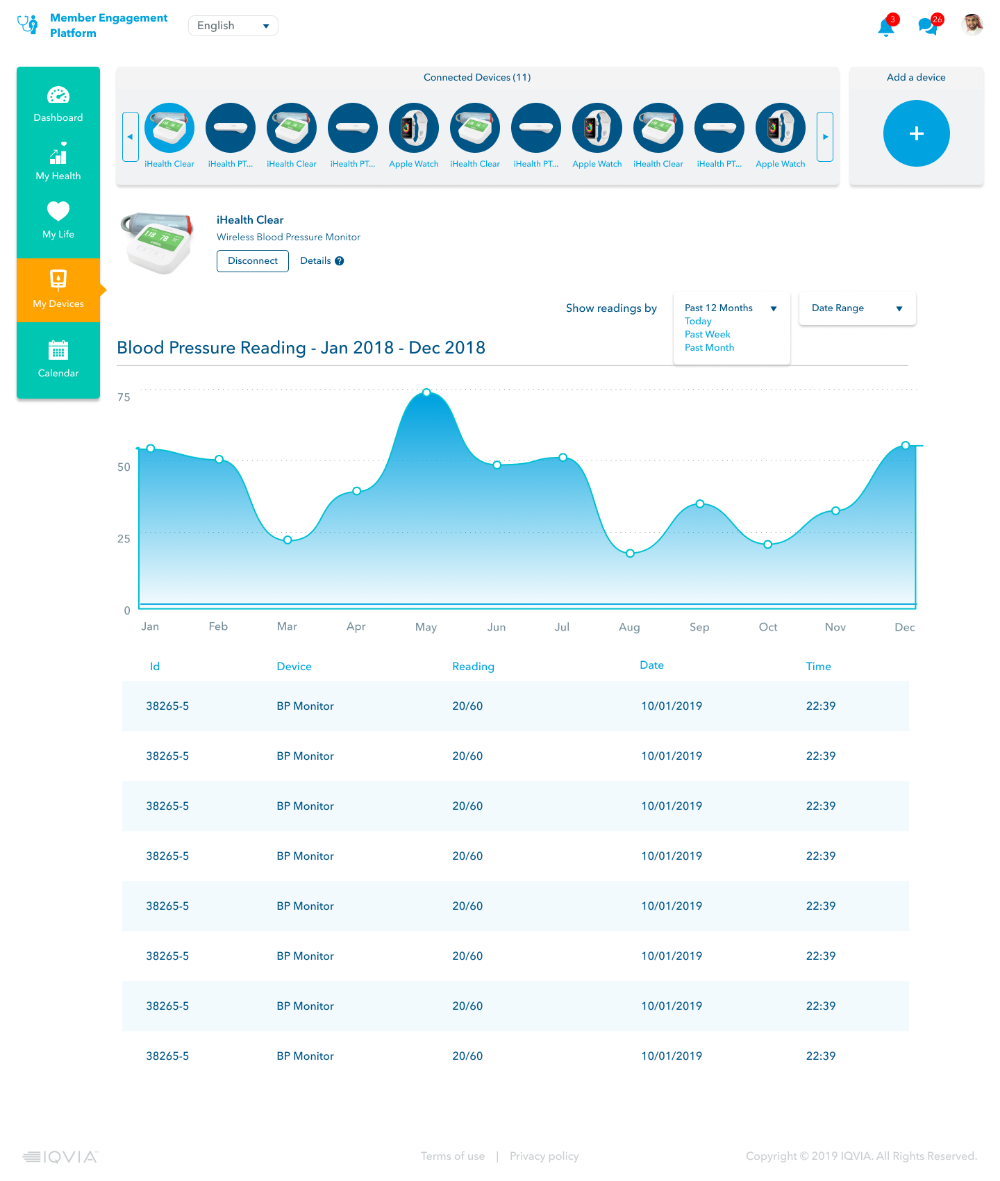Select the first Apple Watch device
The image size is (1000, 1181).
[x=414, y=129]
